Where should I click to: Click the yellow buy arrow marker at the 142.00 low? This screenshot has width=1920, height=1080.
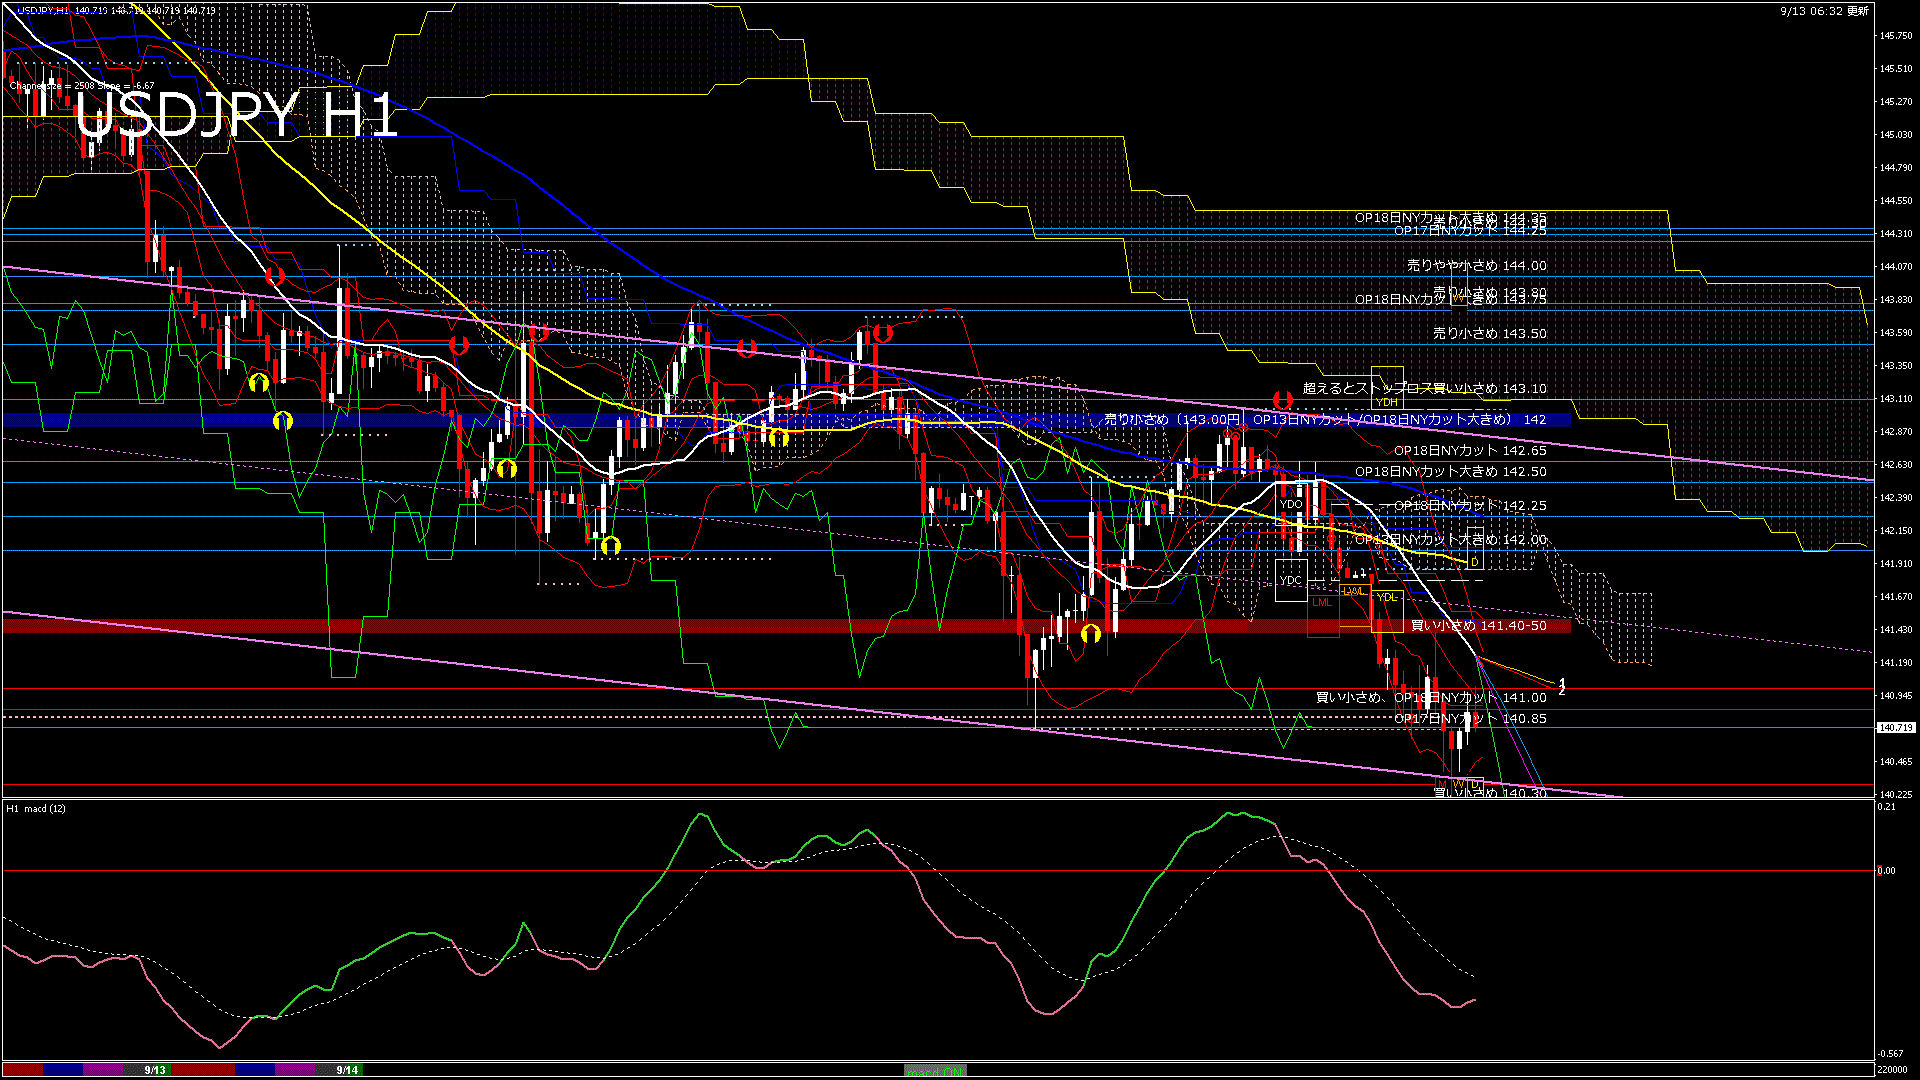[x=611, y=546]
